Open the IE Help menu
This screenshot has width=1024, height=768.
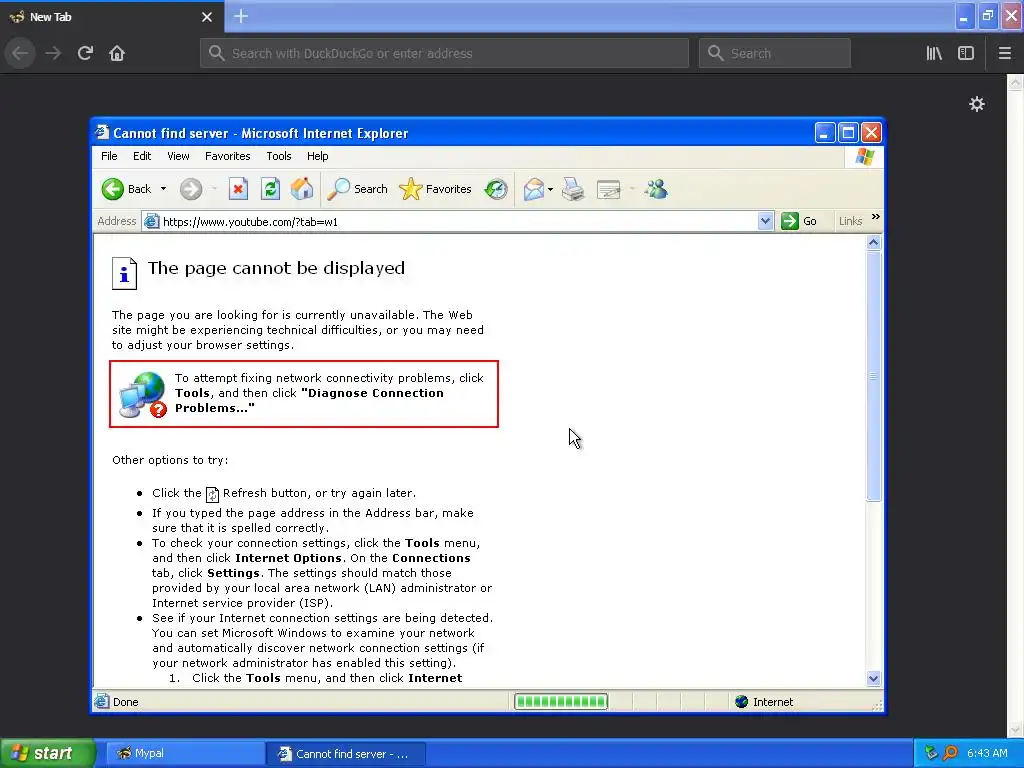pyautogui.click(x=317, y=156)
